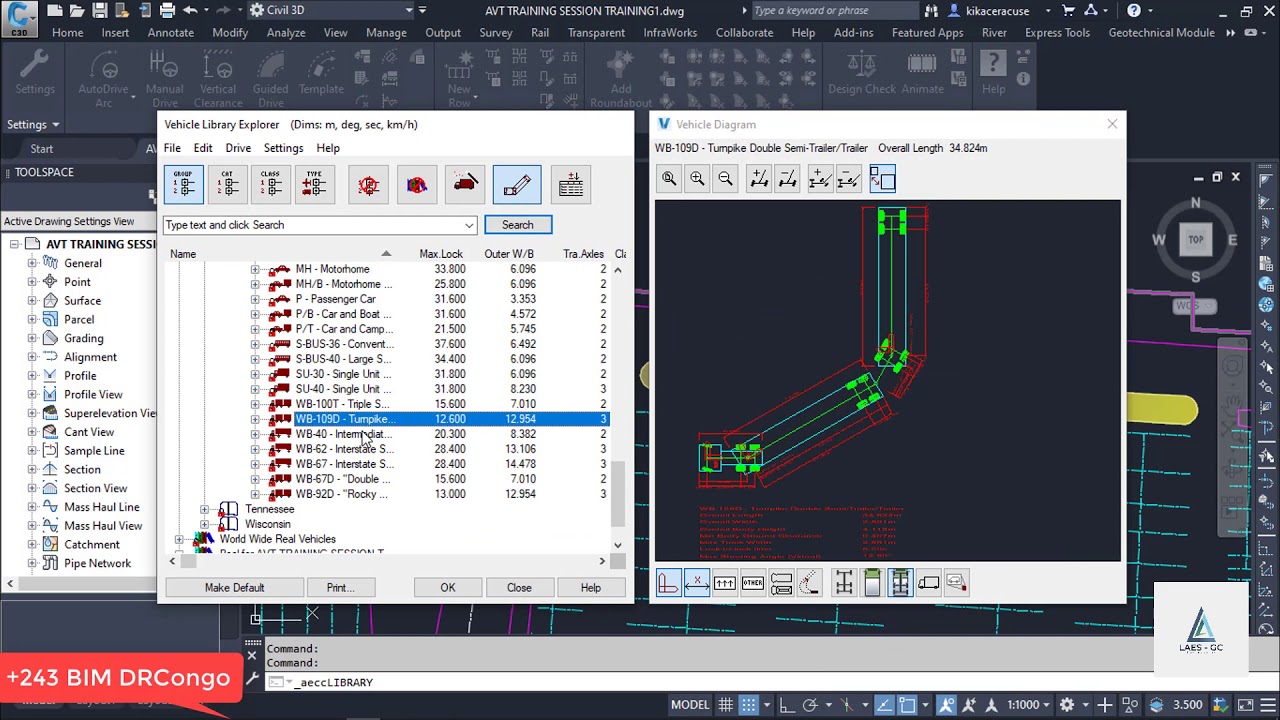
Task: Toggle snap mode in status bar
Action: coord(749,705)
